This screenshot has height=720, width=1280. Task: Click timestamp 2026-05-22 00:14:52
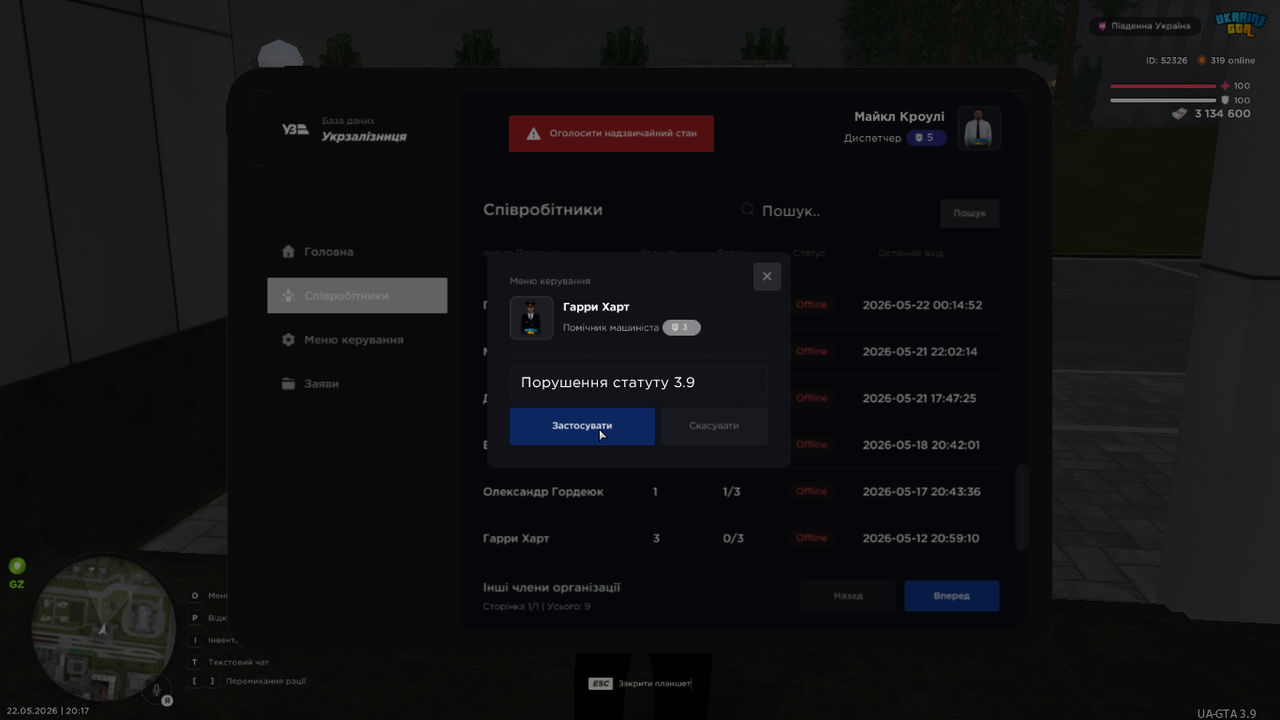[922, 306]
